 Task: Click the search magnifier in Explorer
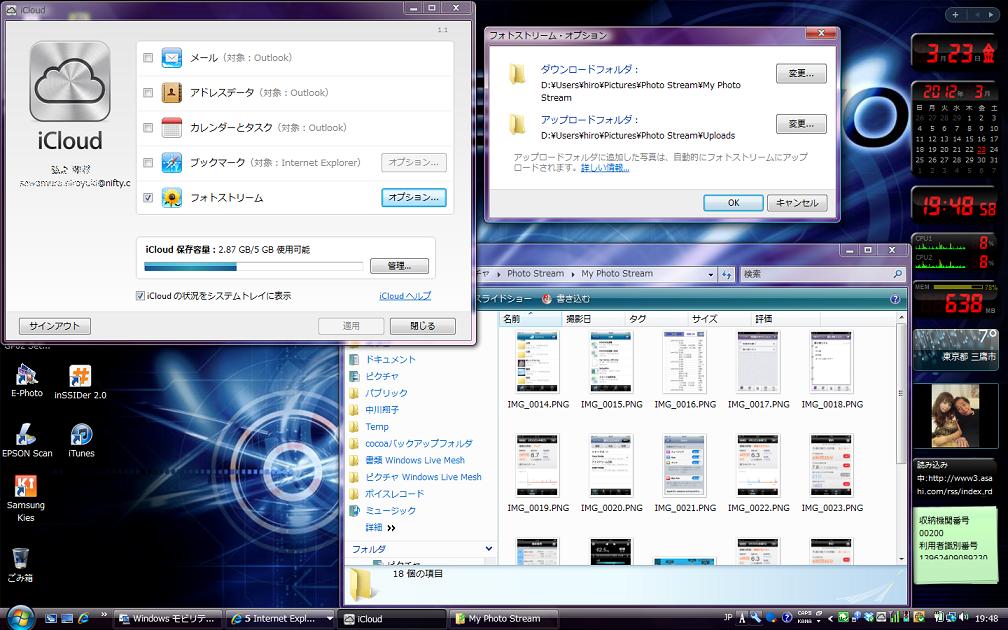click(x=897, y=274)
